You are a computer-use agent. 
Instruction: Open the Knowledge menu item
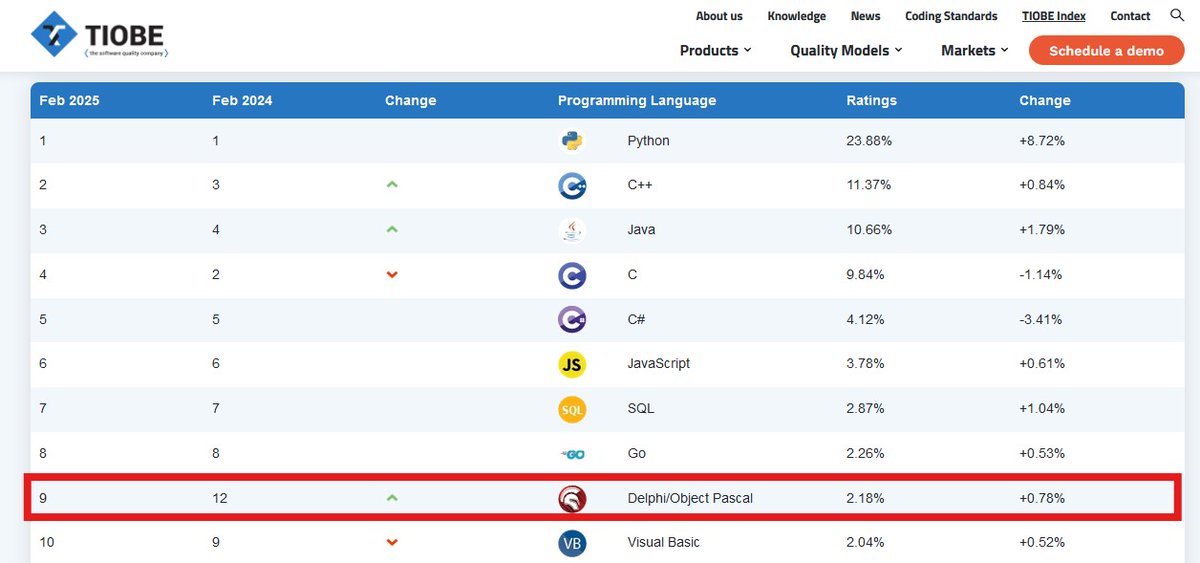[x=796, y=16]
